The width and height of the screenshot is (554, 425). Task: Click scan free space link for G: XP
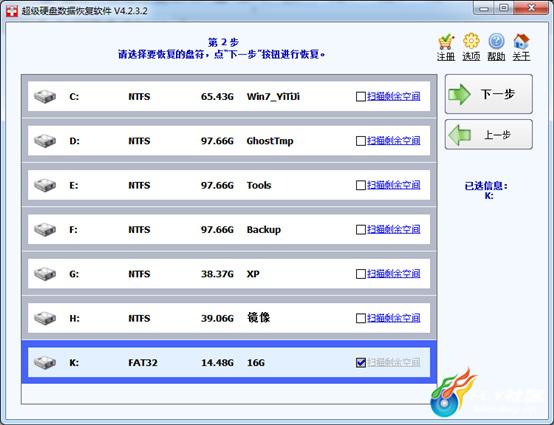coord(394,274)
